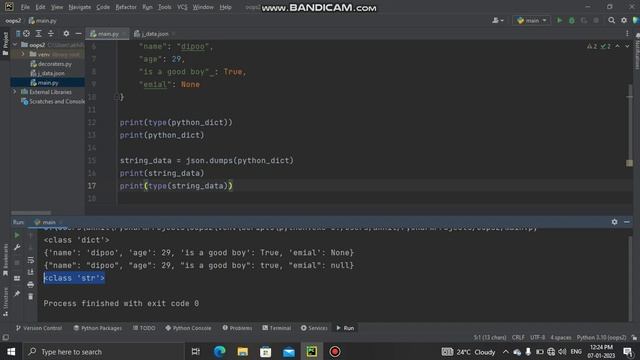Open inspections widget showing warnings
640x360 pixels.
point(599,47)
